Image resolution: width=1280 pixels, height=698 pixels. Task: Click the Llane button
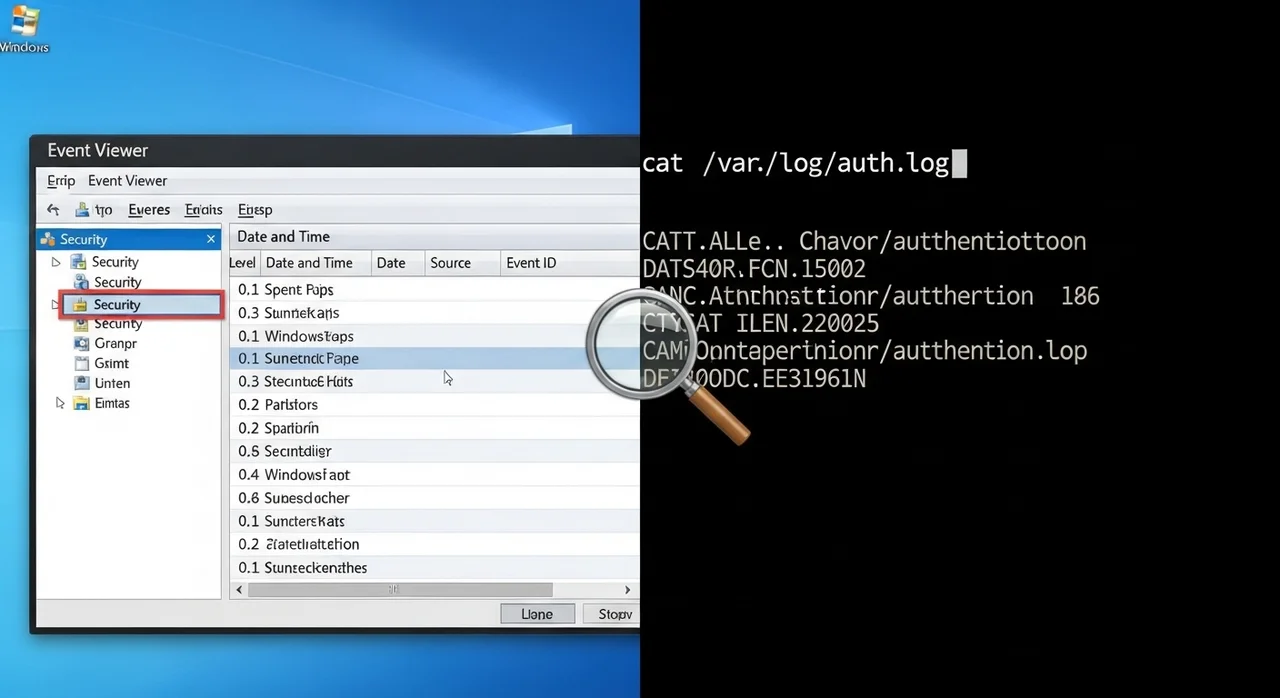[537, 614]
